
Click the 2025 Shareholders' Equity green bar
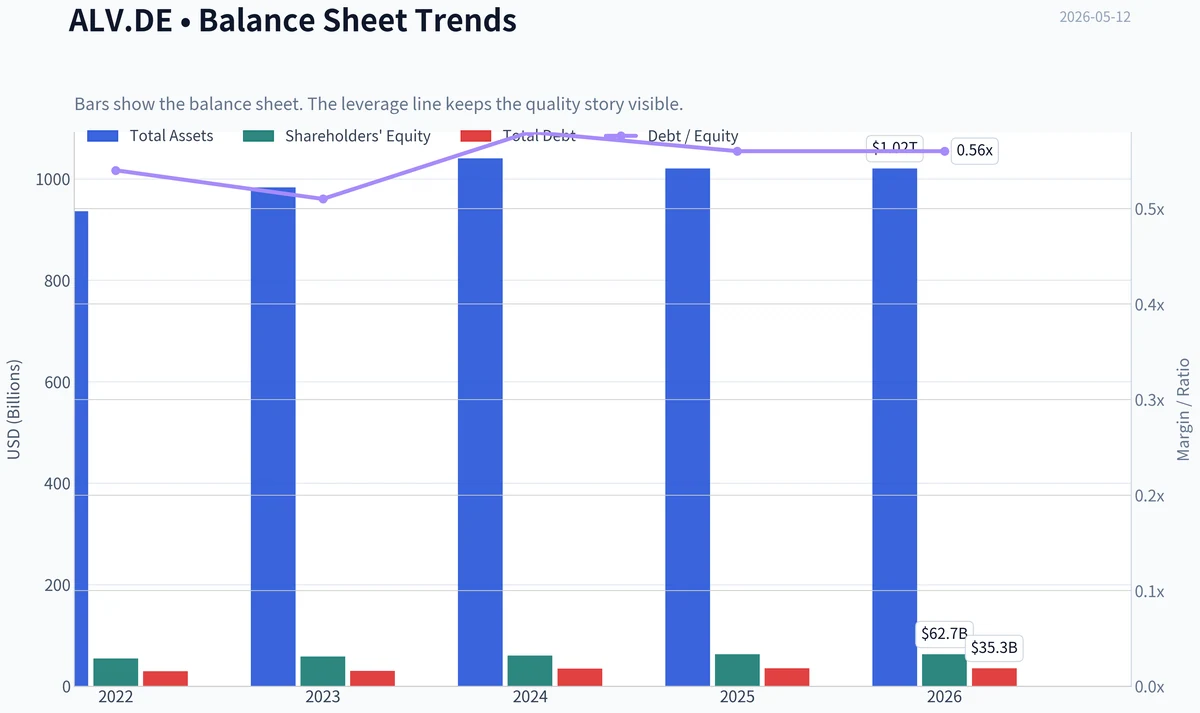(737, 670)
